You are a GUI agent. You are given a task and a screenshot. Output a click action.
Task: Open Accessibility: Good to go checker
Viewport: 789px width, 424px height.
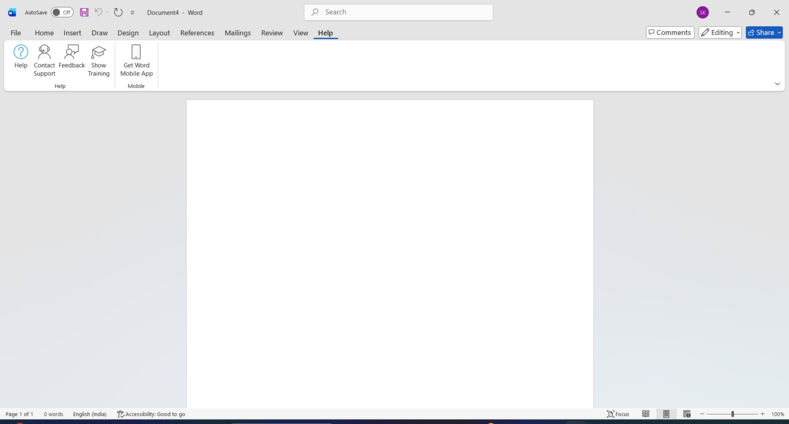click(151, 414)
